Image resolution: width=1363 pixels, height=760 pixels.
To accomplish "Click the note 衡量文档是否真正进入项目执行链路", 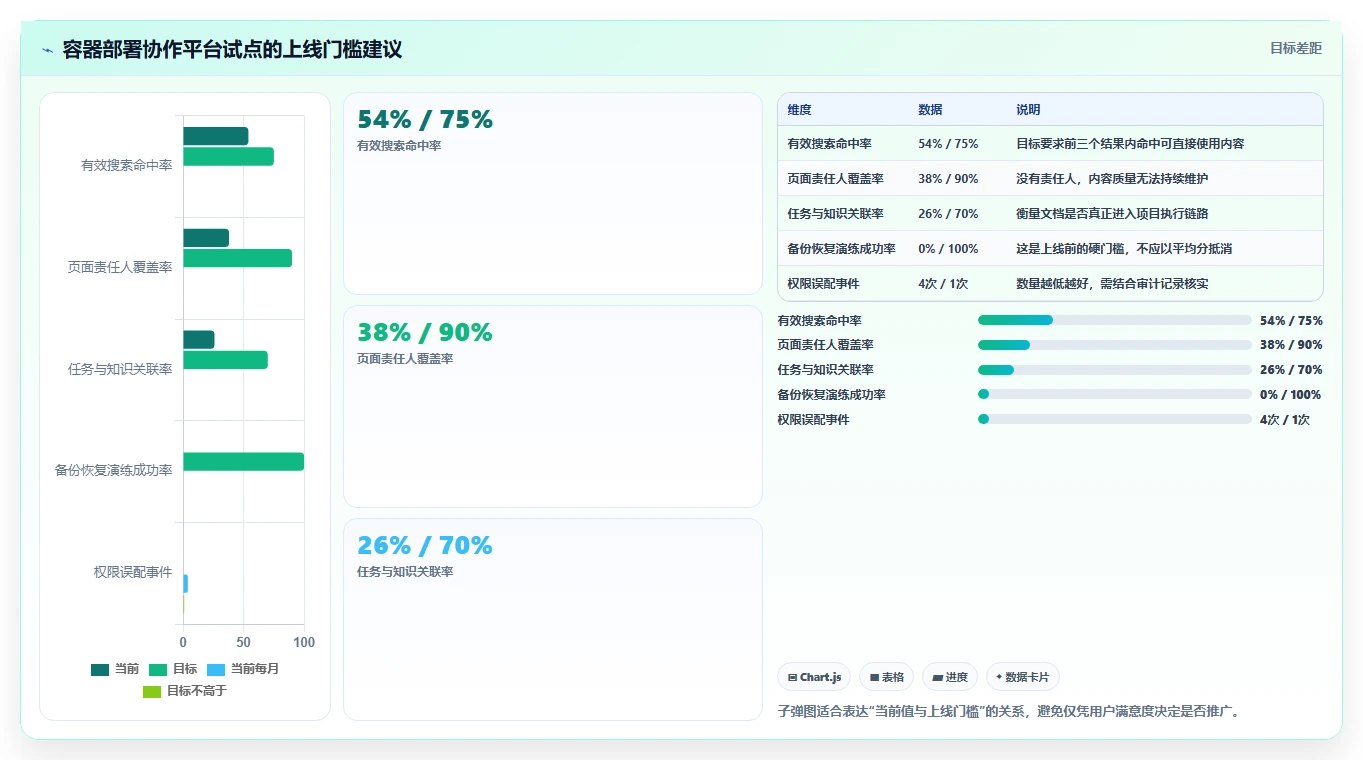I will [1112, 214].
